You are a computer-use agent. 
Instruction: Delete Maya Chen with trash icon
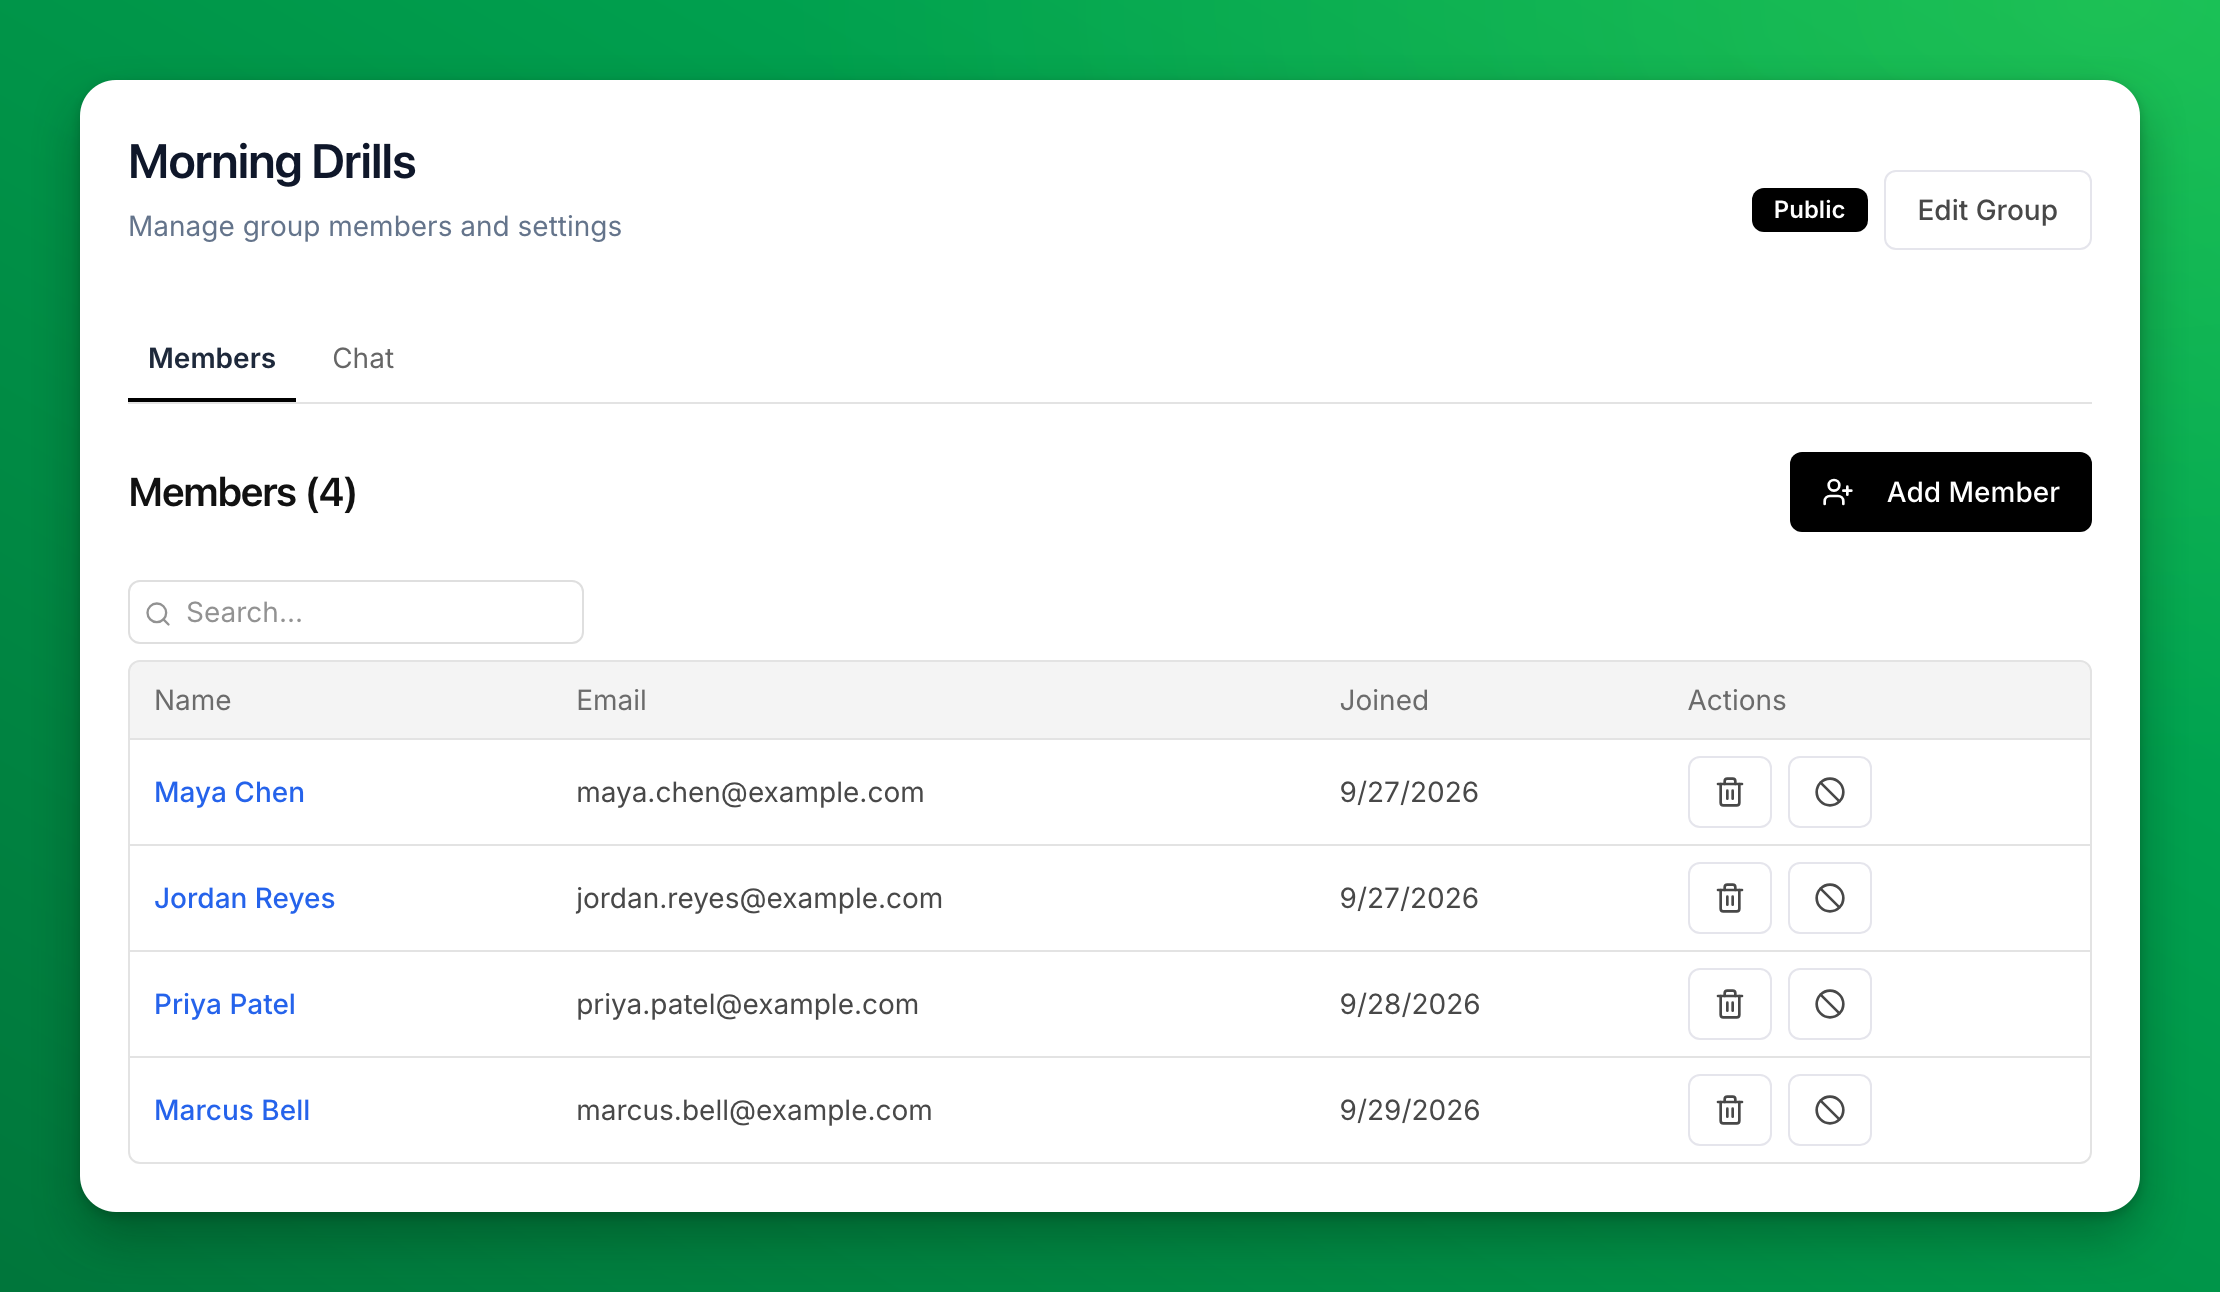click(1729, 792)
